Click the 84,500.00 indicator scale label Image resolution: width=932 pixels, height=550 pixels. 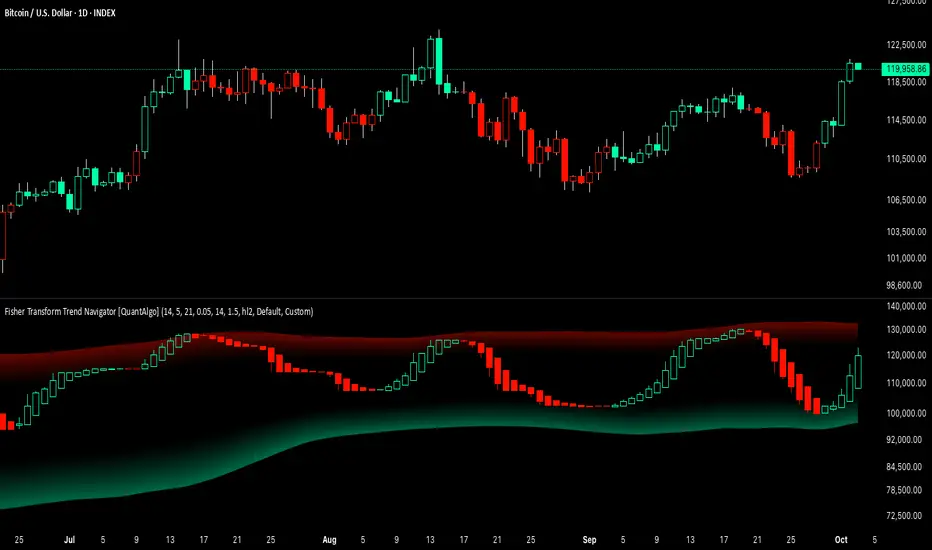pyautogui.click(x=906, y=467)
